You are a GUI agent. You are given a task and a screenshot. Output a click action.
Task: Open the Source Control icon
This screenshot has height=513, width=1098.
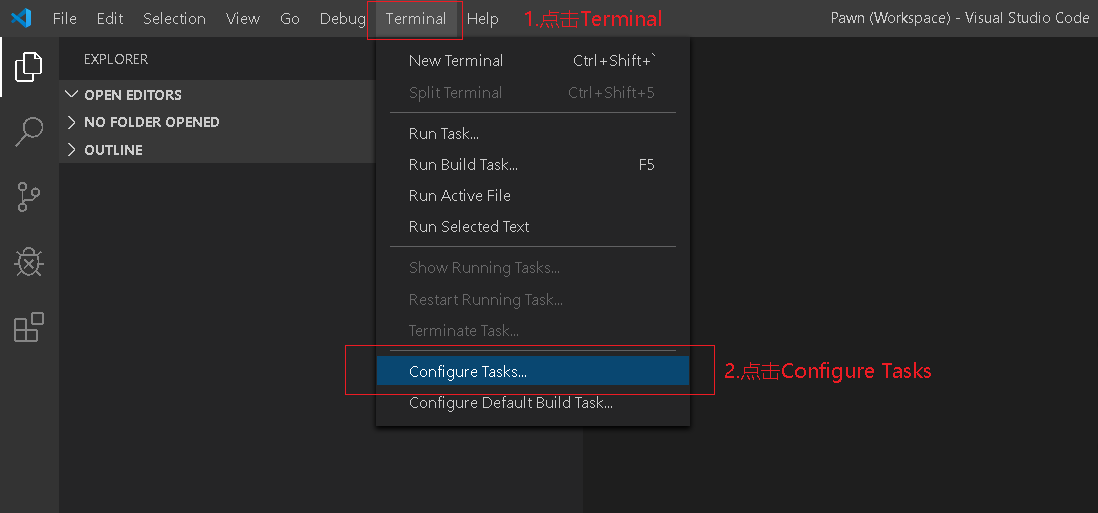pyautogui.click(x=29, y=197)
